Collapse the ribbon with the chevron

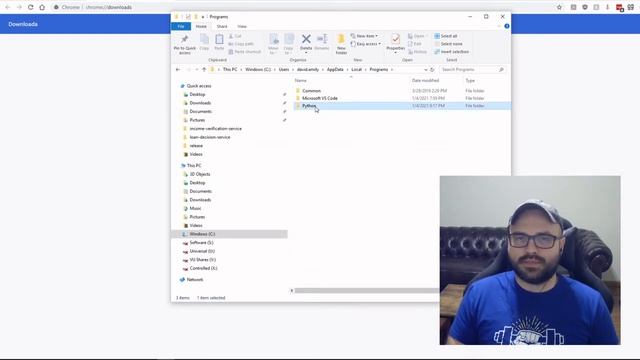(499, 26)
